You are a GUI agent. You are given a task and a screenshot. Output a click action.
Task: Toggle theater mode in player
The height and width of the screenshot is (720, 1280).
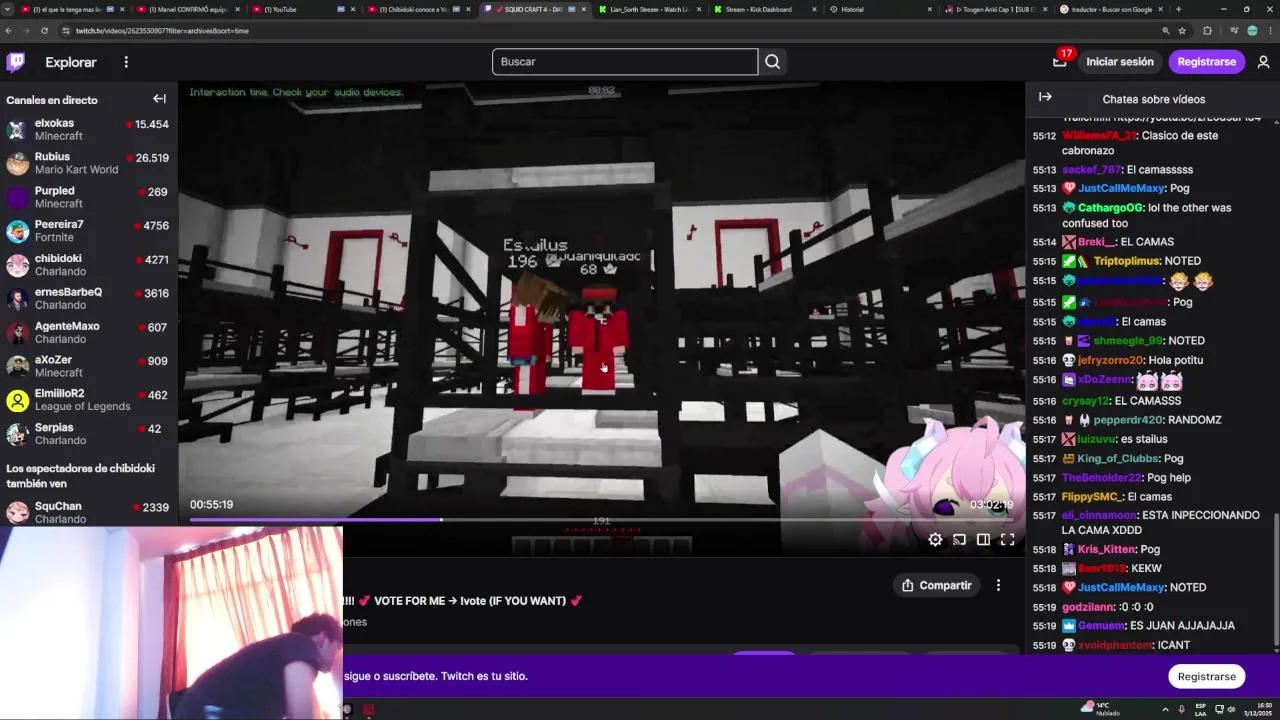pyautogui.click(x=983, y=540)
